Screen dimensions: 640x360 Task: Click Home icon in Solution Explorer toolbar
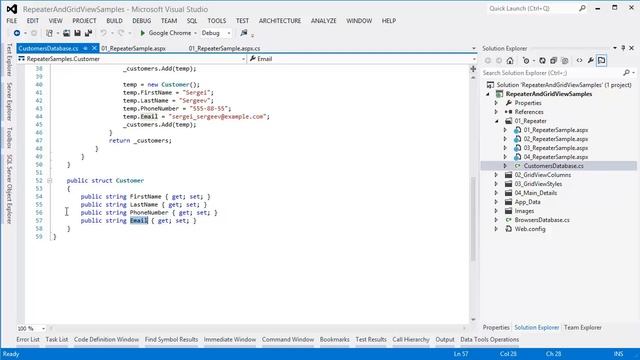(510, 60)
